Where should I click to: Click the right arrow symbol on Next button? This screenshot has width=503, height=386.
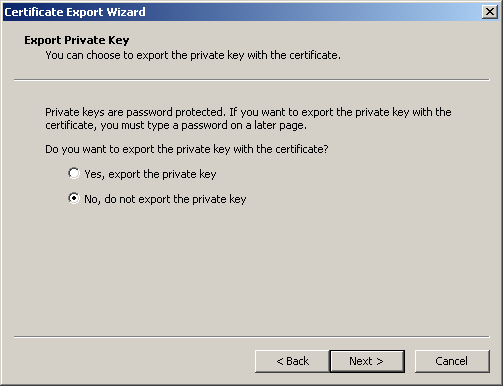click(x=380, y=361)
